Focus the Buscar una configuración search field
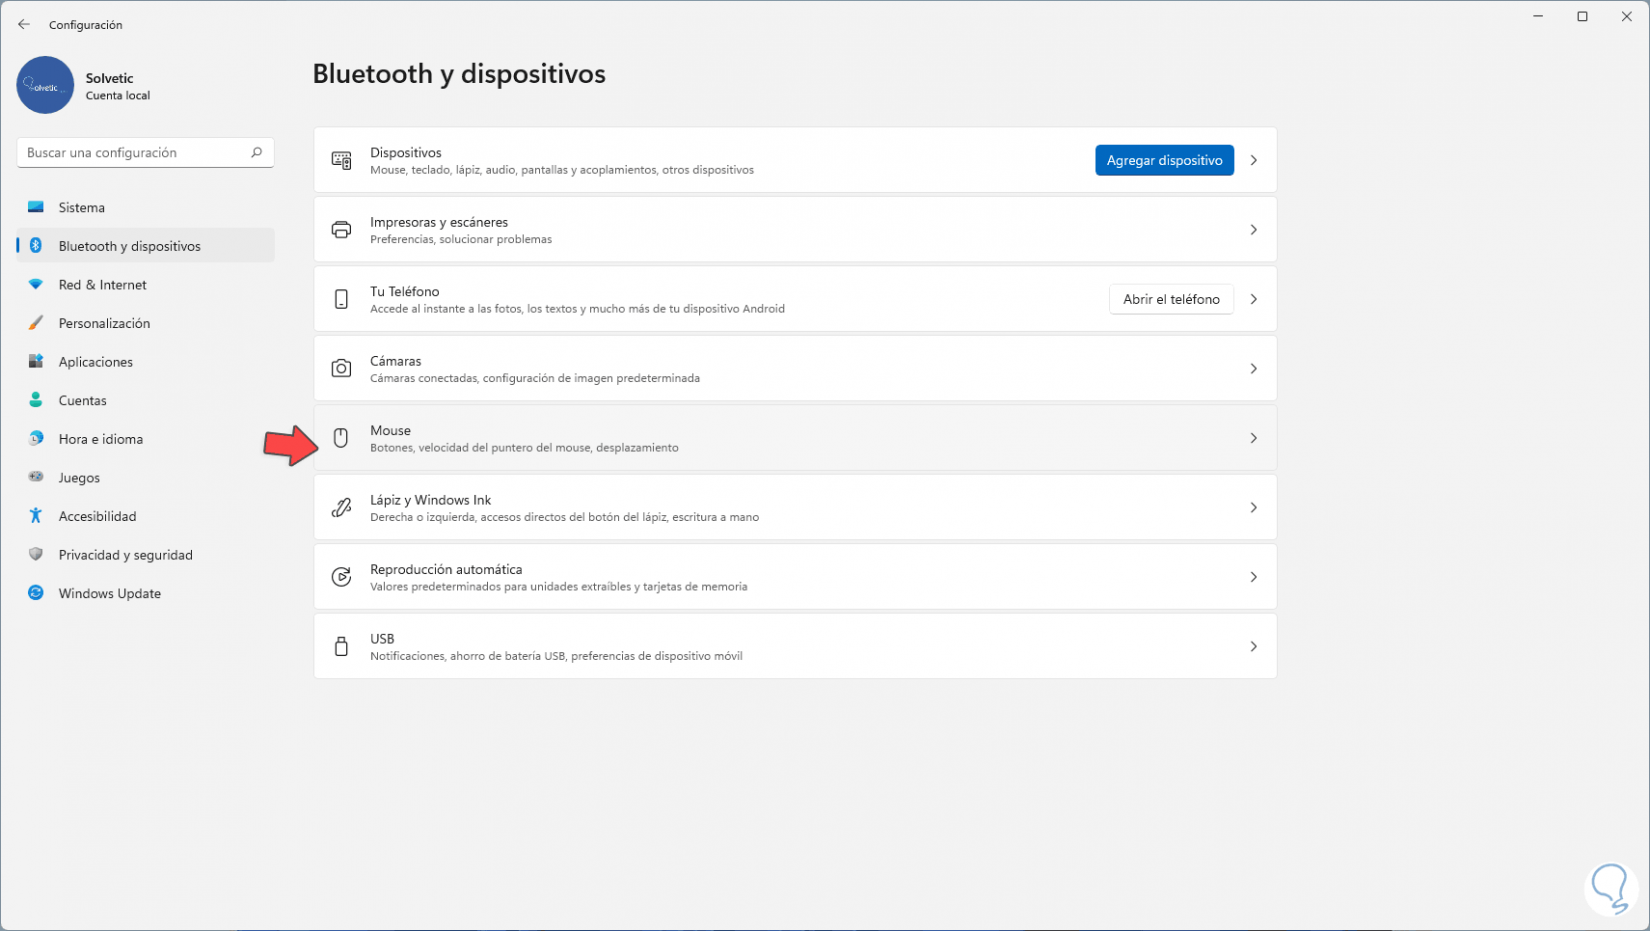The width and height of the screenshot is (1650, 931). click(x=135, y=153)
